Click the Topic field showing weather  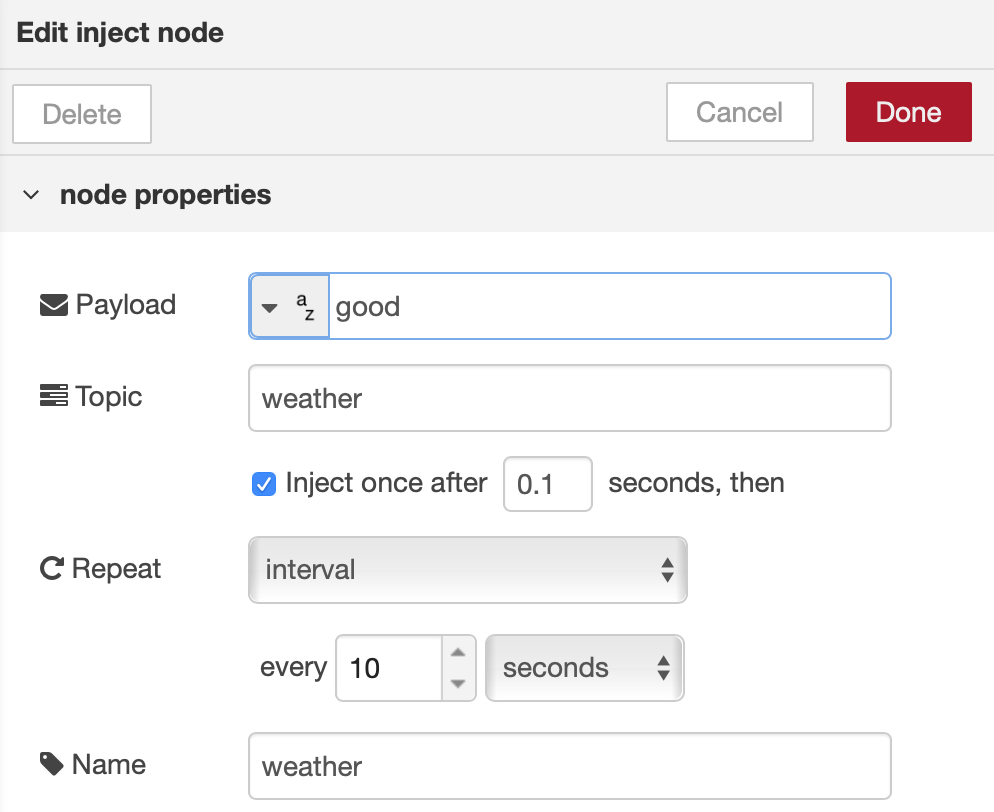tap(569, 397)
